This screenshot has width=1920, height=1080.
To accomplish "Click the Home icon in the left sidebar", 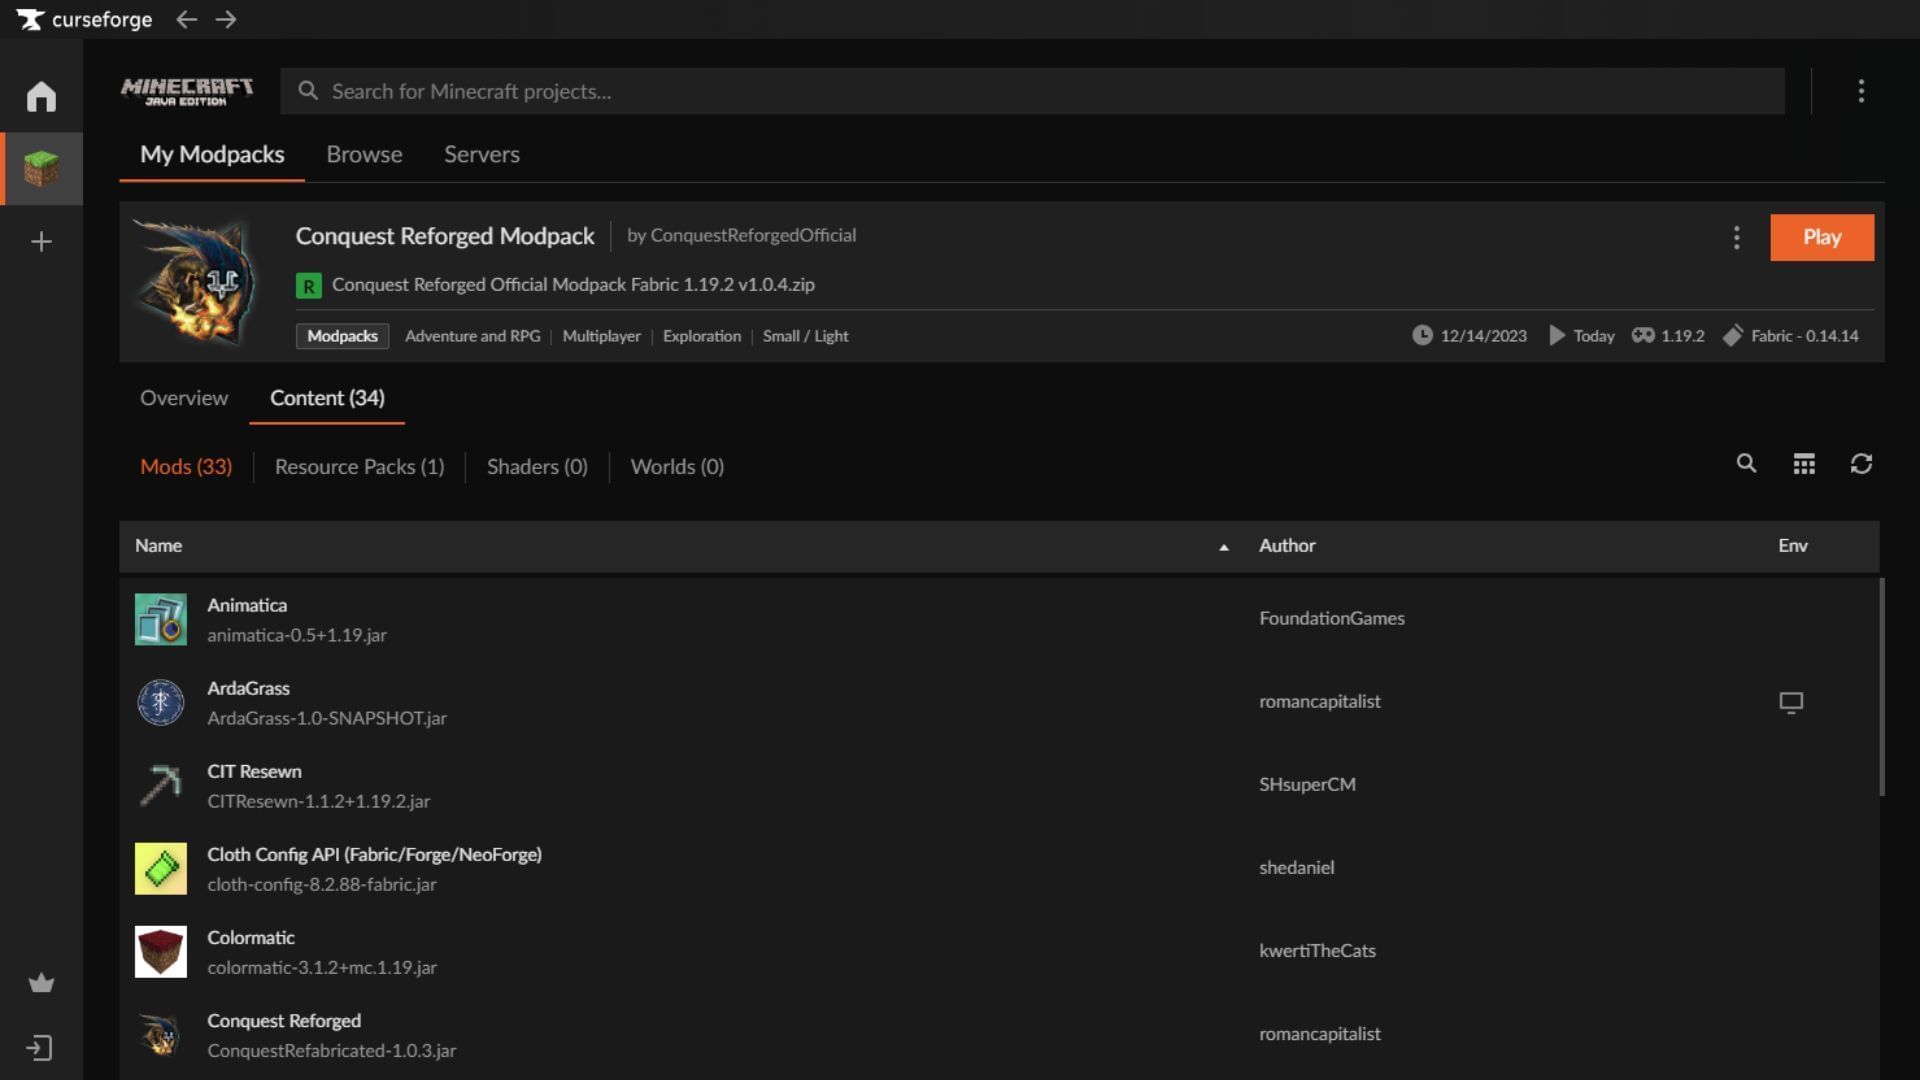I will [x=41, y=95].
